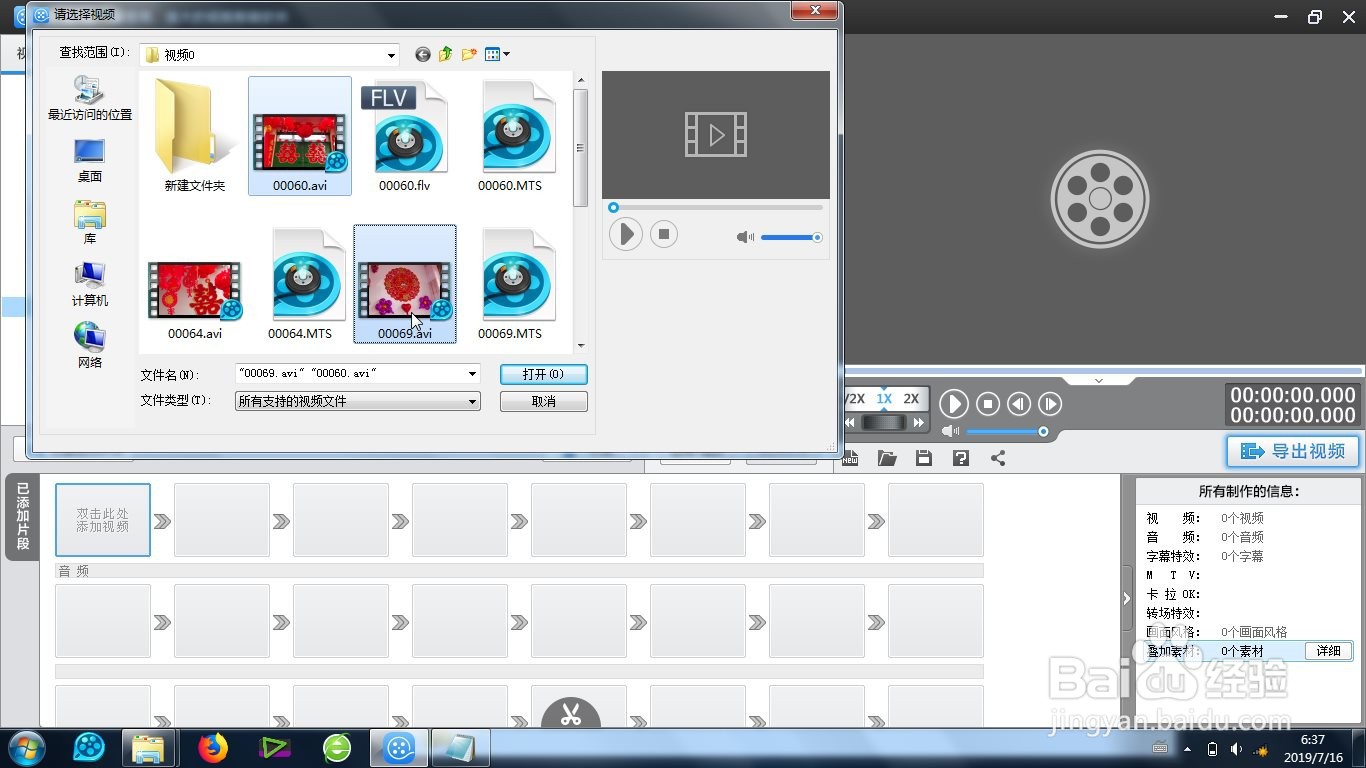Click the scissors cut icon
Screen dimensions: 1366x768
(x=571, y=714)
